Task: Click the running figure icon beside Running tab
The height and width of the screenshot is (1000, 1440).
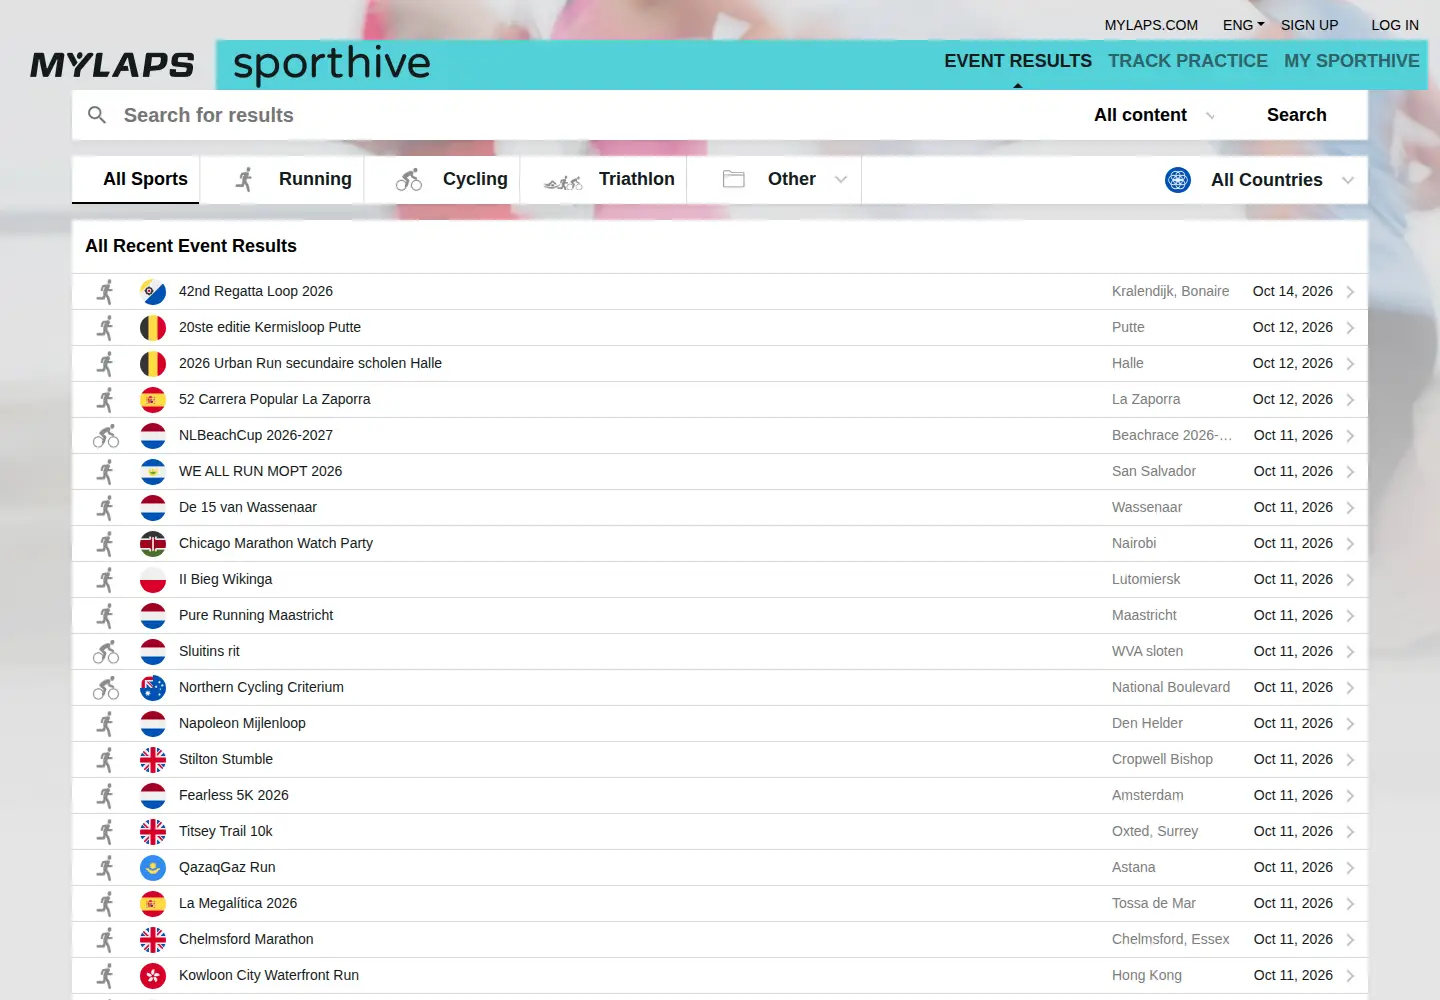Action: (244, 179)
